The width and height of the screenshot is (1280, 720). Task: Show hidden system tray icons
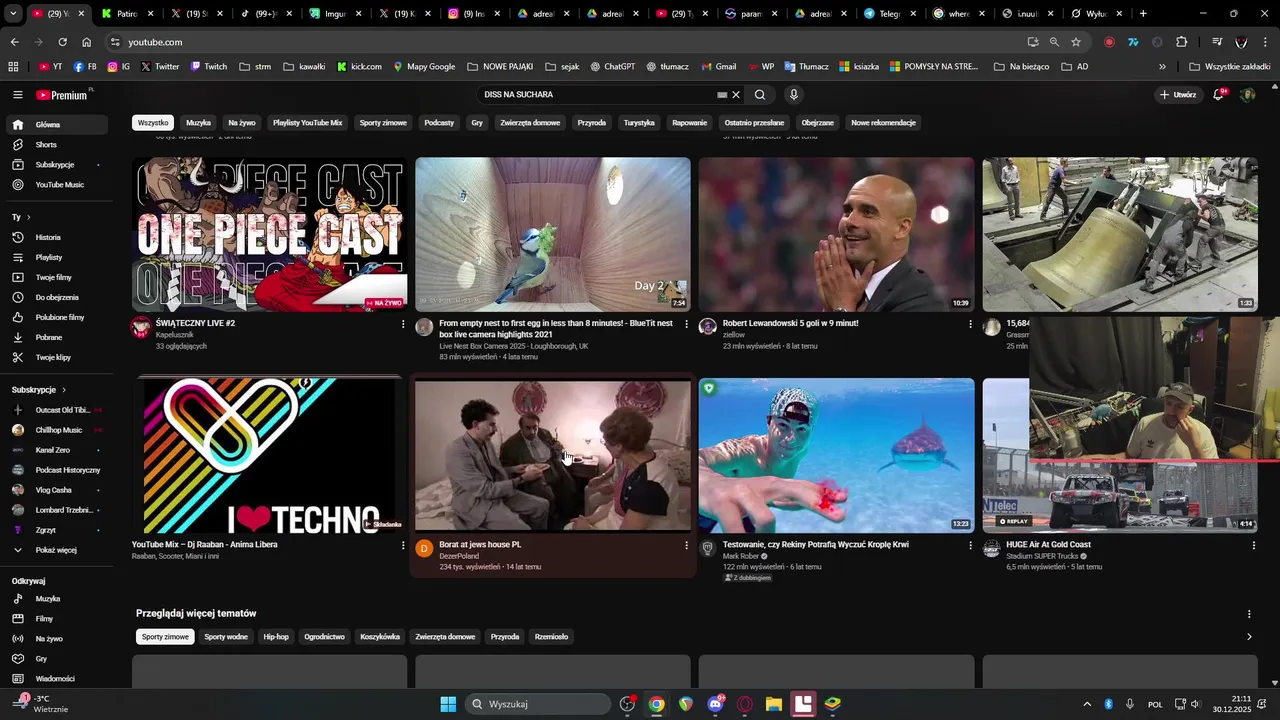click(1087, 704)
